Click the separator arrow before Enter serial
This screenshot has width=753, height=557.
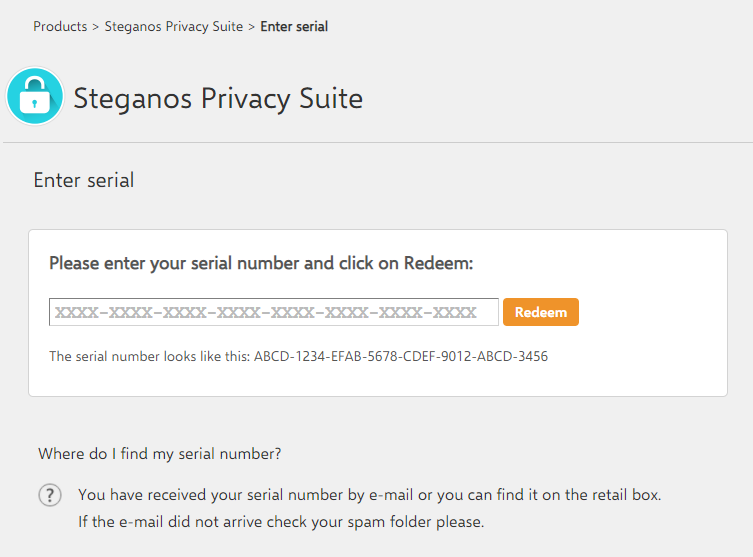[x=252, y=27]
